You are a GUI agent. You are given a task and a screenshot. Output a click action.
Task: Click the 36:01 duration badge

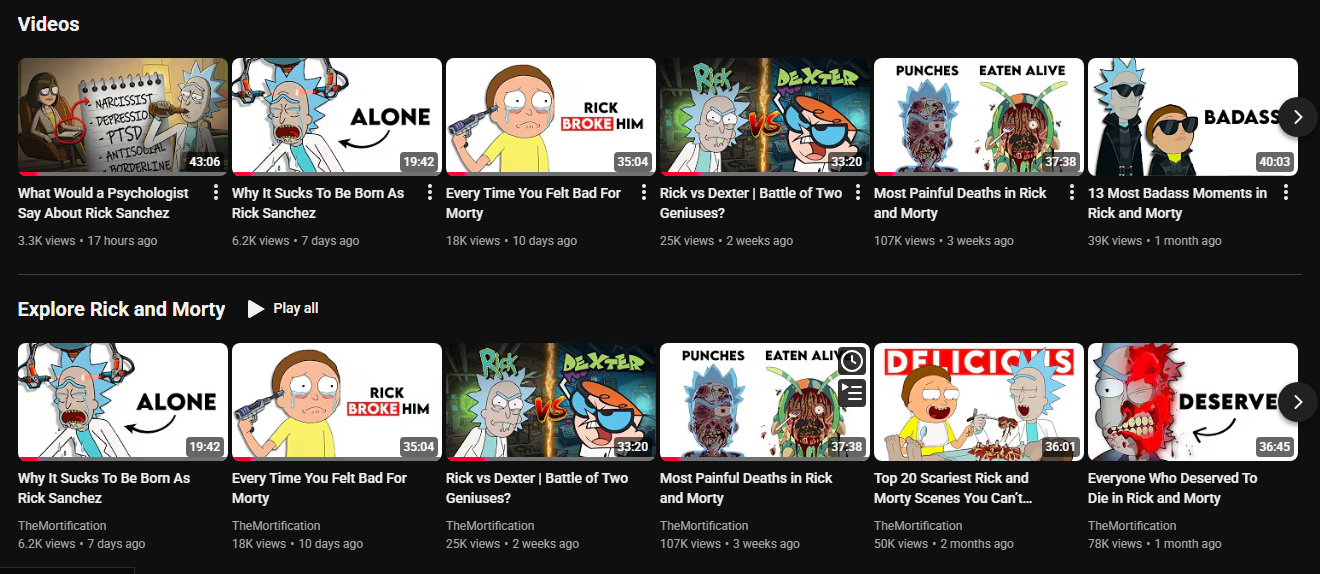point(1060,447)
